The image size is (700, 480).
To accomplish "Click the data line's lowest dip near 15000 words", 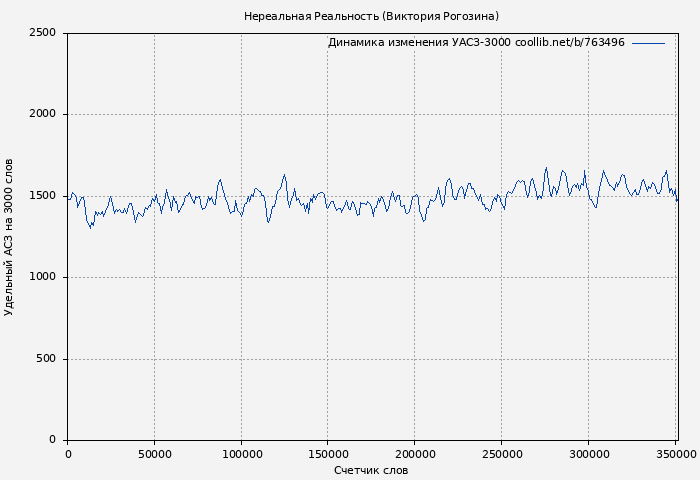I will coord(91,228).
